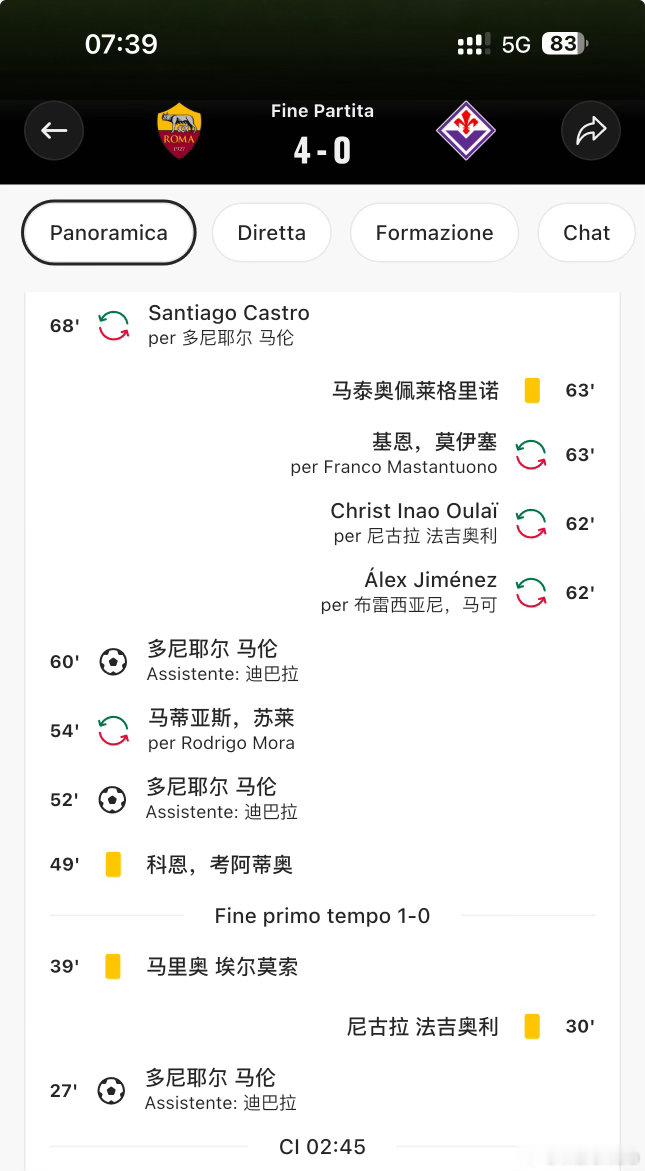Tap the 60' goal ball icon
The image size is (645, 1171).
pyautogui.click(x=113, y=662)
